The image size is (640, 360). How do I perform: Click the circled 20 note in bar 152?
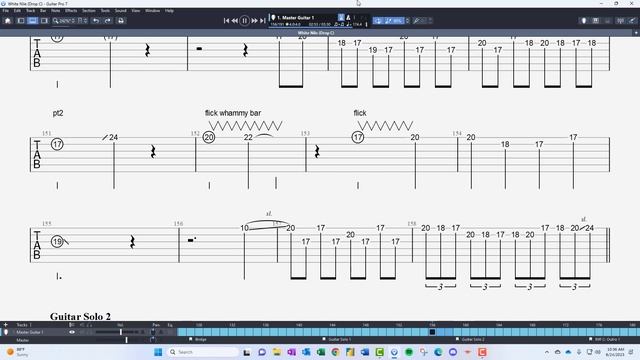click(x=209, y=137)
